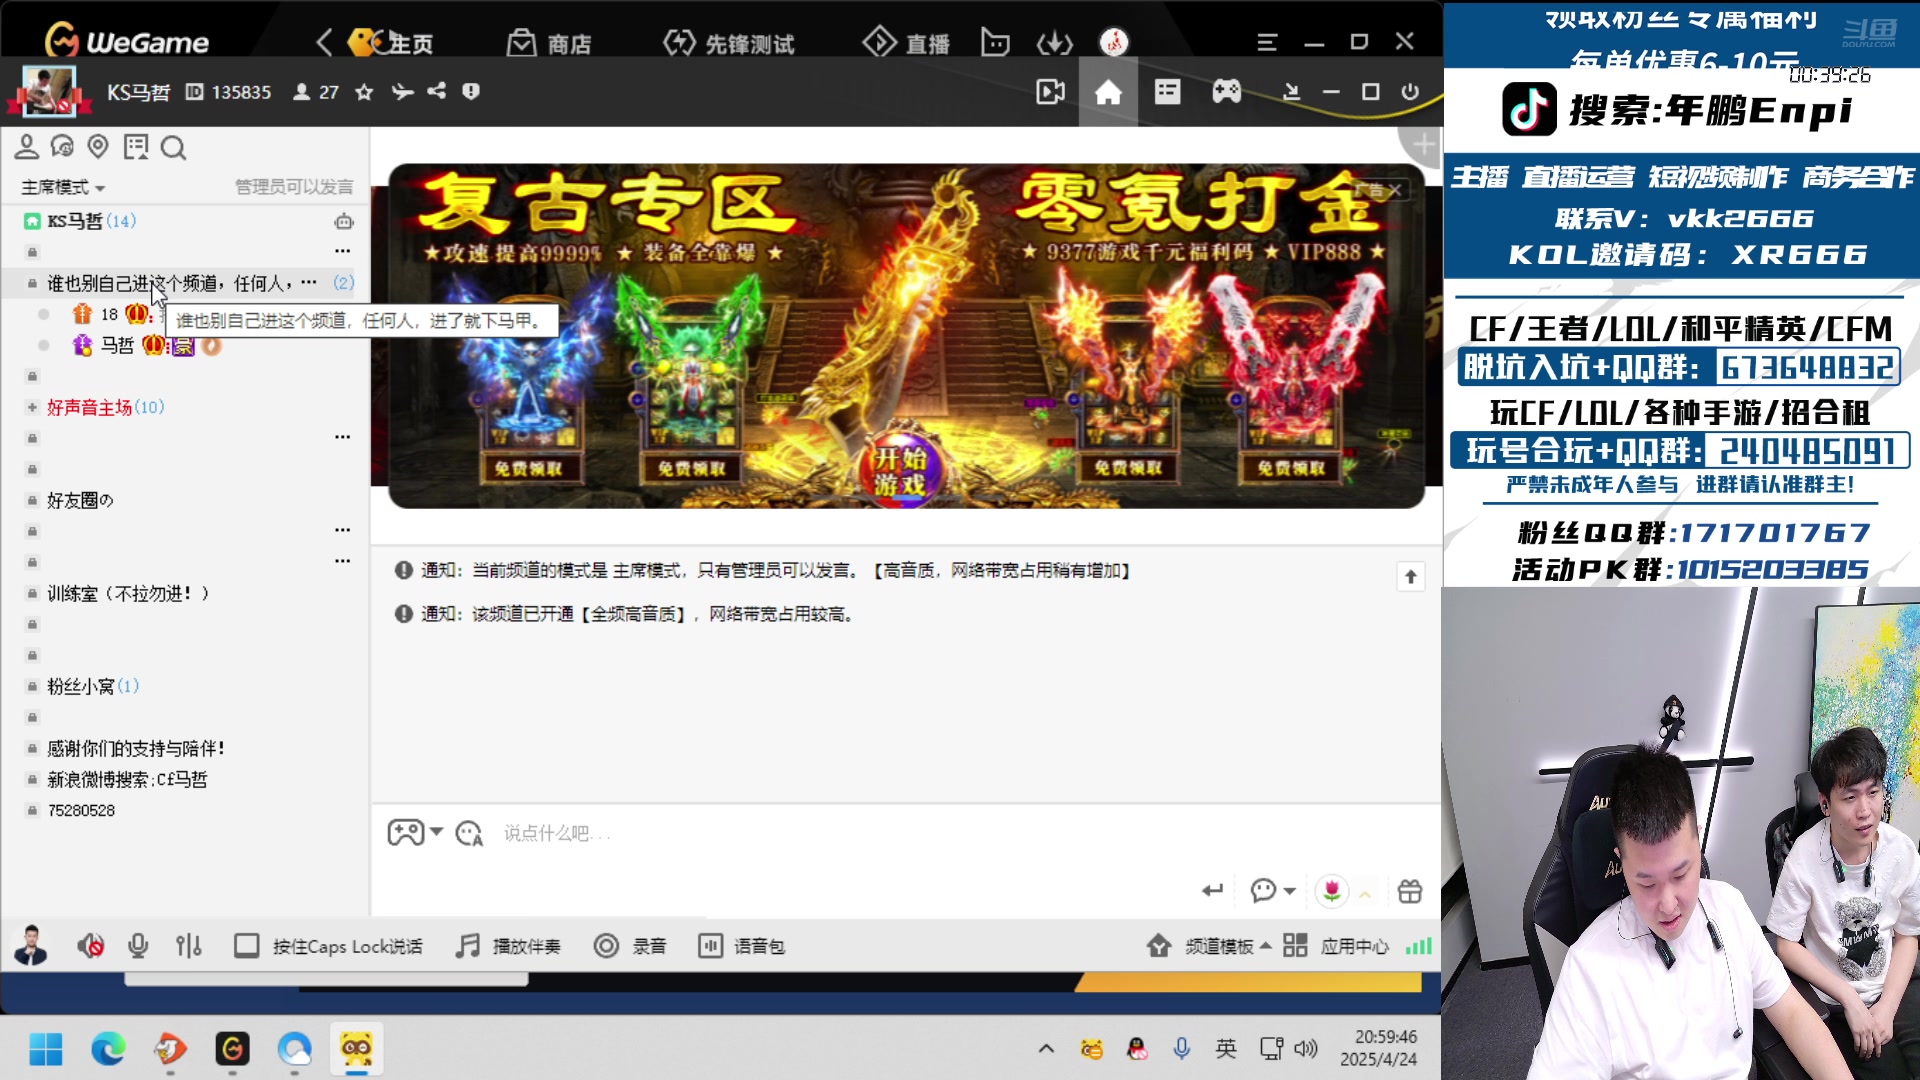Switch to 先锋测试 tab
Screen dimensions: 1920x1080
[729, 43]
